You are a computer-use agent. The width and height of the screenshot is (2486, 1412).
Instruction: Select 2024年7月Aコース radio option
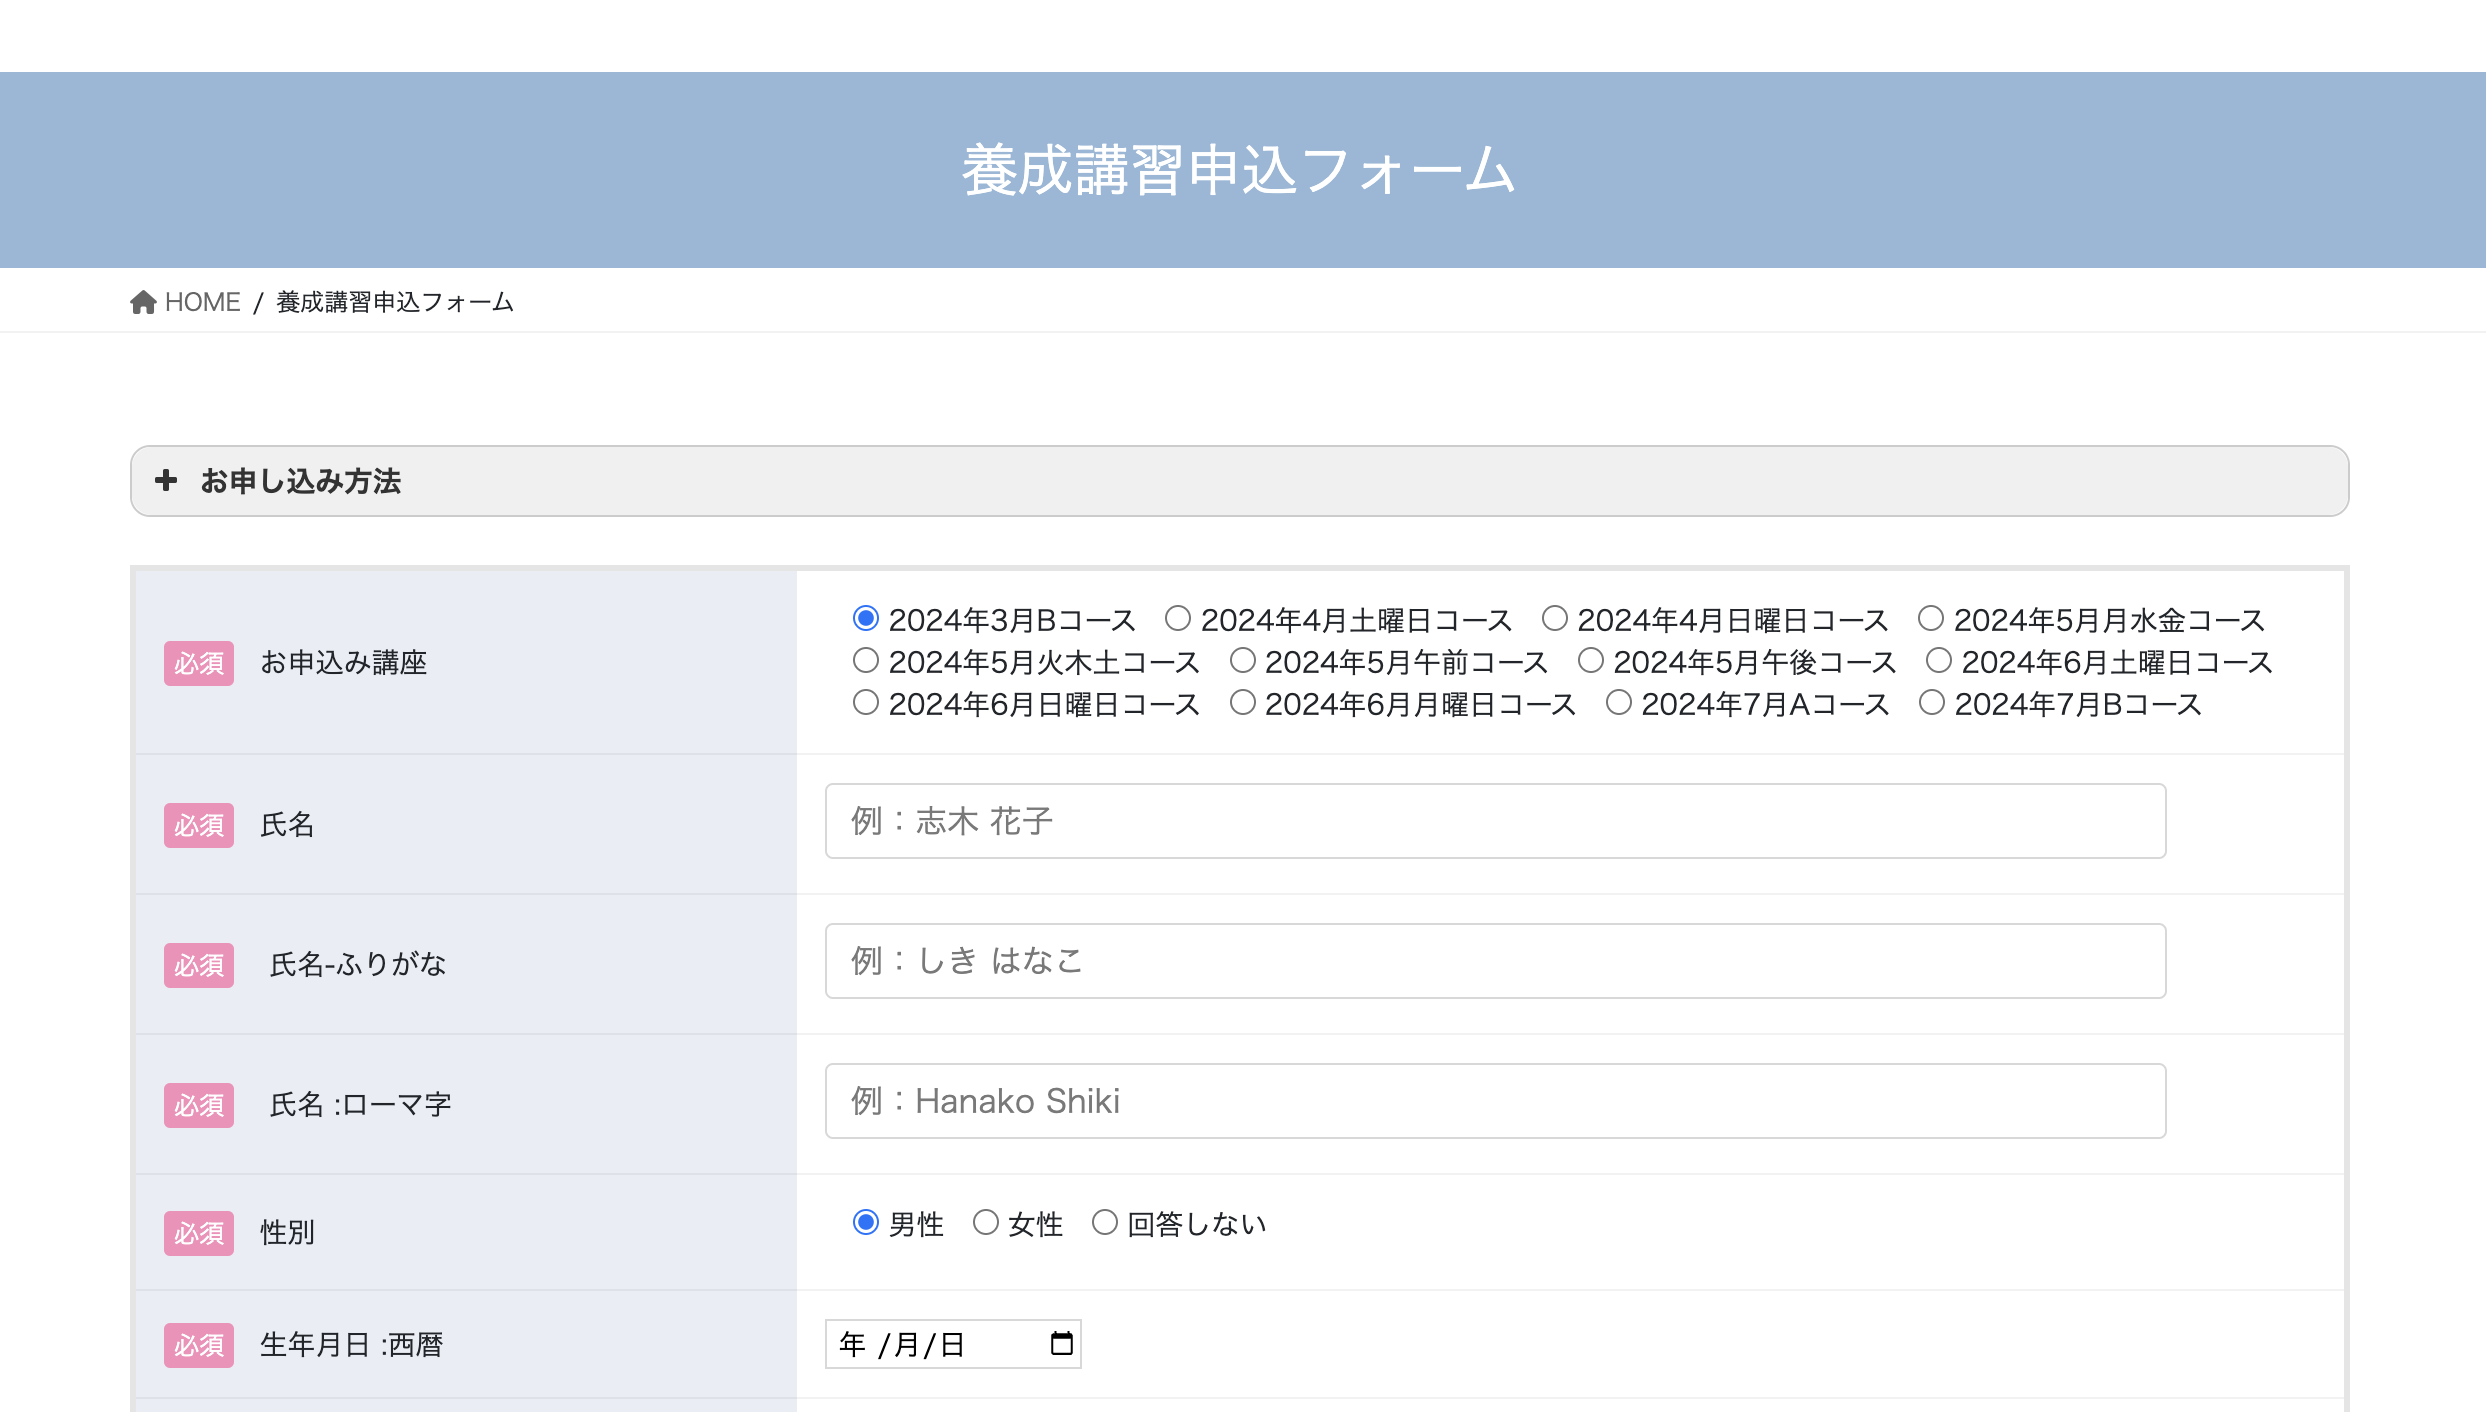click(x=1619, y=703)
